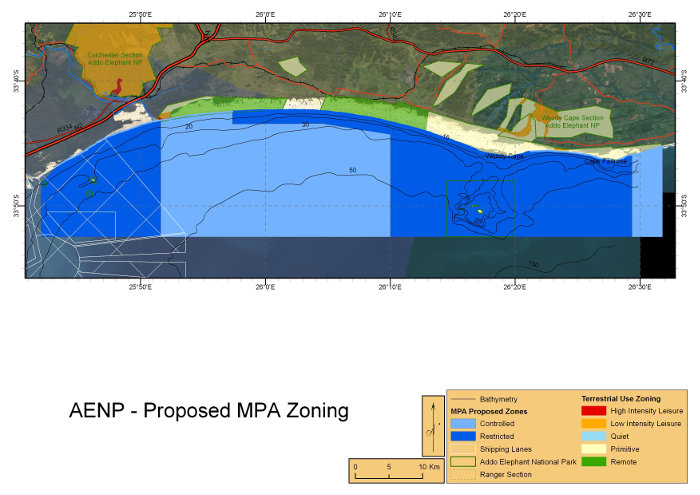Click the 'Restricted' legend label
The height and width of the screenshot is (495, 700).
click(x=497, y=437)
